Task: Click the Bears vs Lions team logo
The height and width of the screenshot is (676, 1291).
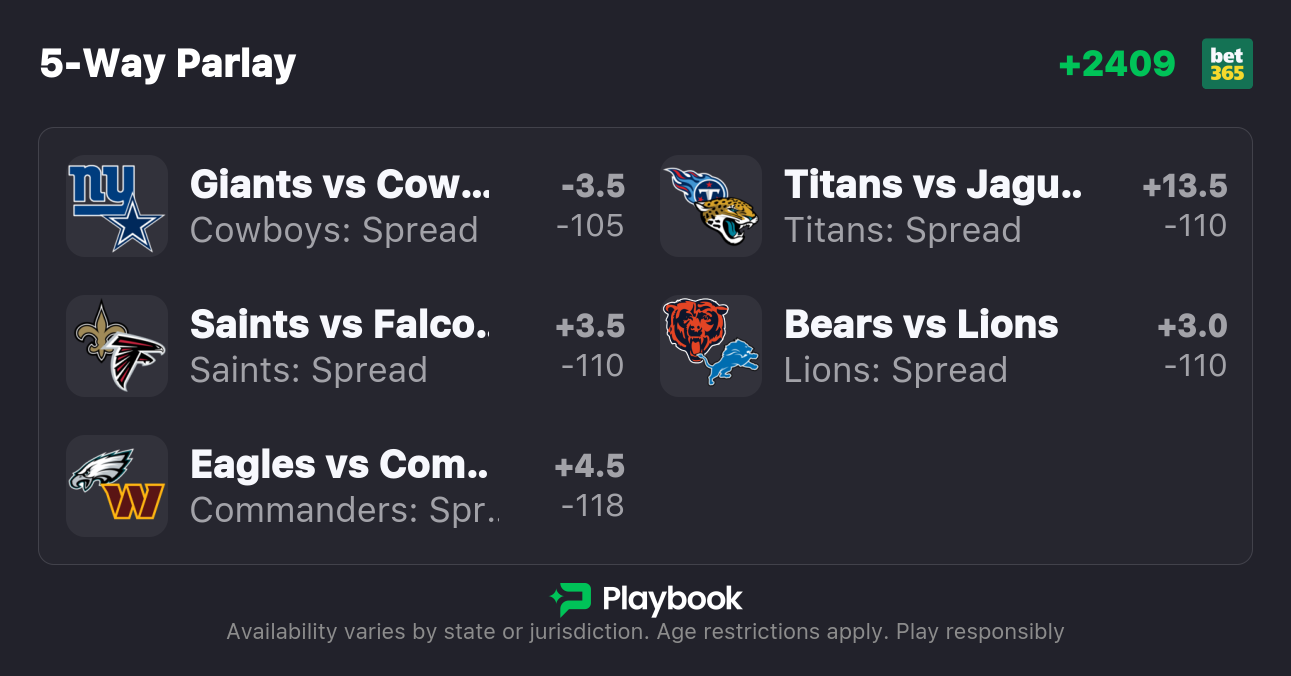Action: tap(711, 346)
